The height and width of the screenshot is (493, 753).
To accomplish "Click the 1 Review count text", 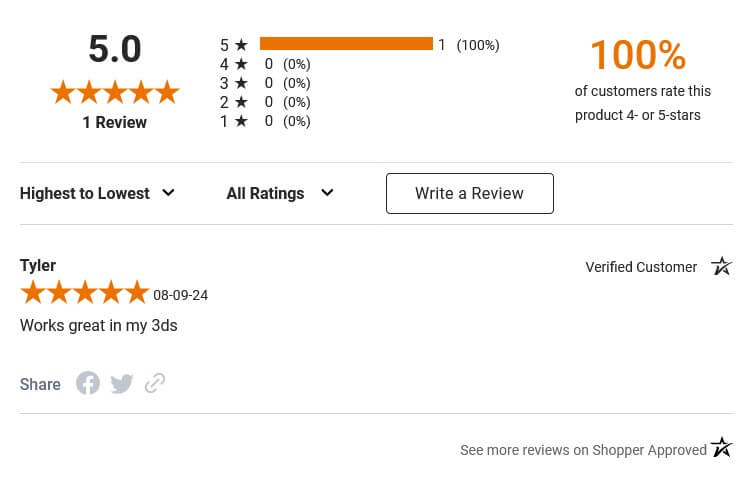I will (x=115, y=122).
